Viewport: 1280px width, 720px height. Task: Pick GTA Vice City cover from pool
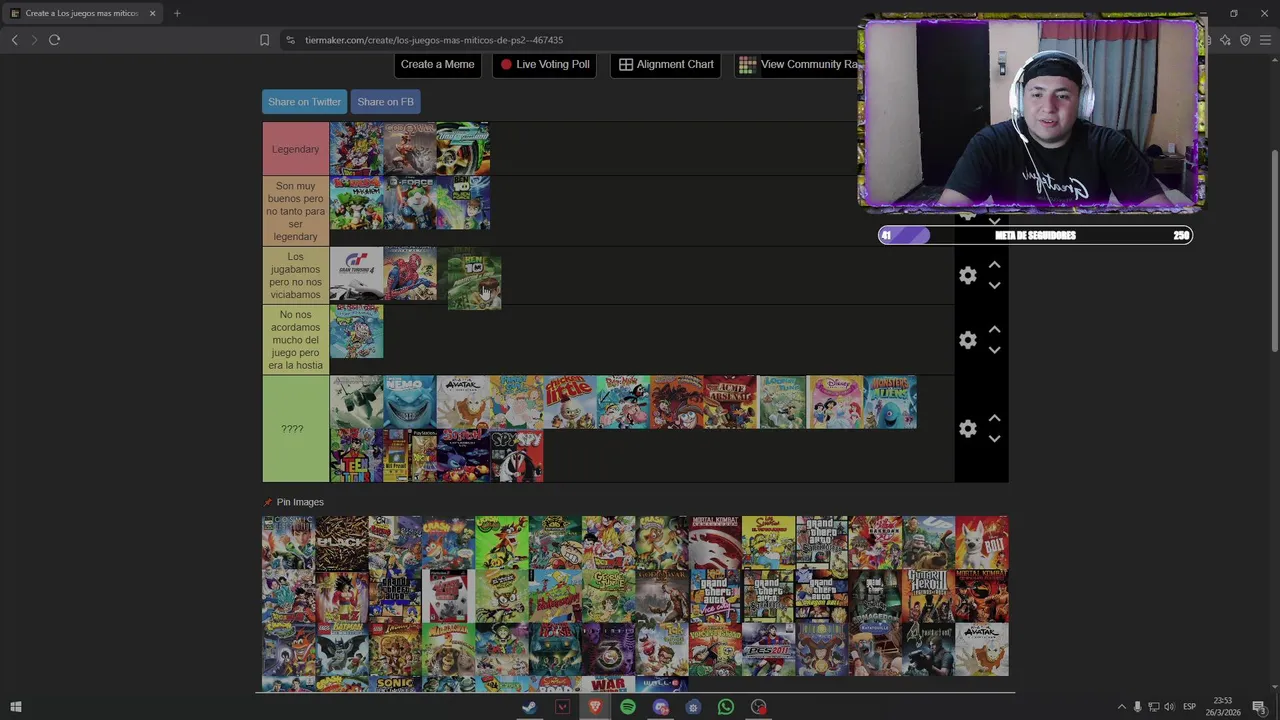pos(715,596)
